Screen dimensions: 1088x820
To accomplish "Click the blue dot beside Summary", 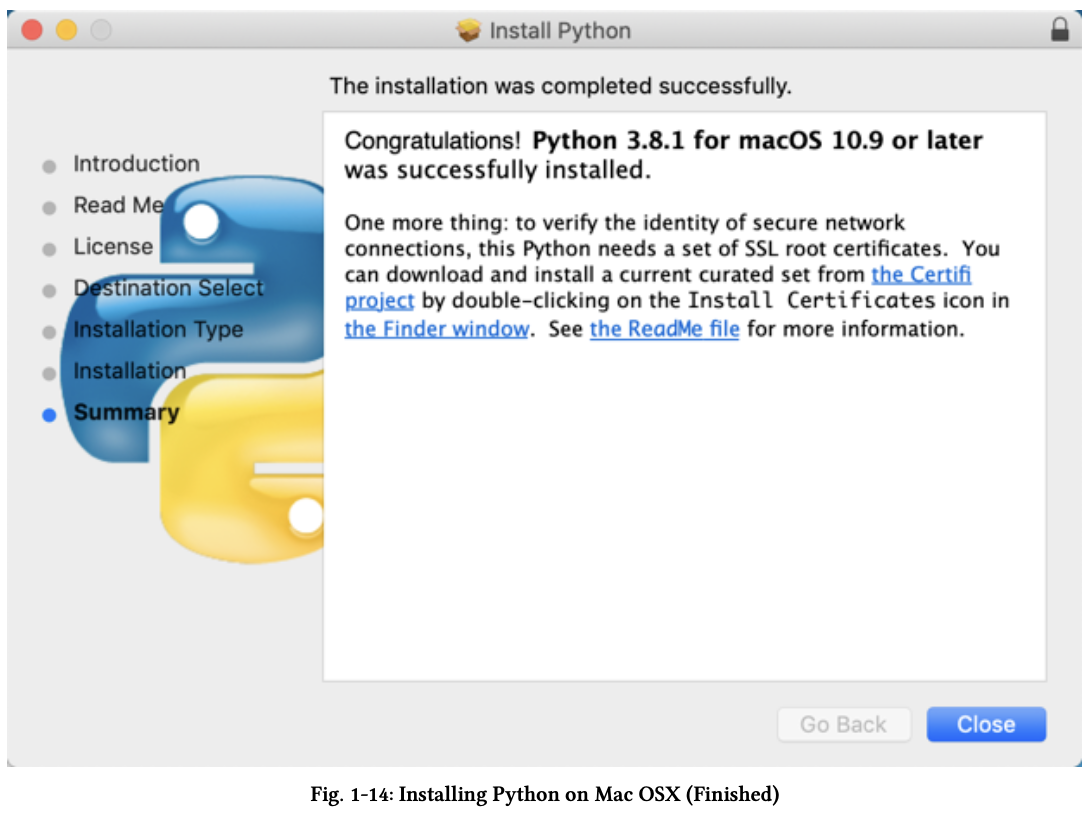I will (x=49, y=414).
